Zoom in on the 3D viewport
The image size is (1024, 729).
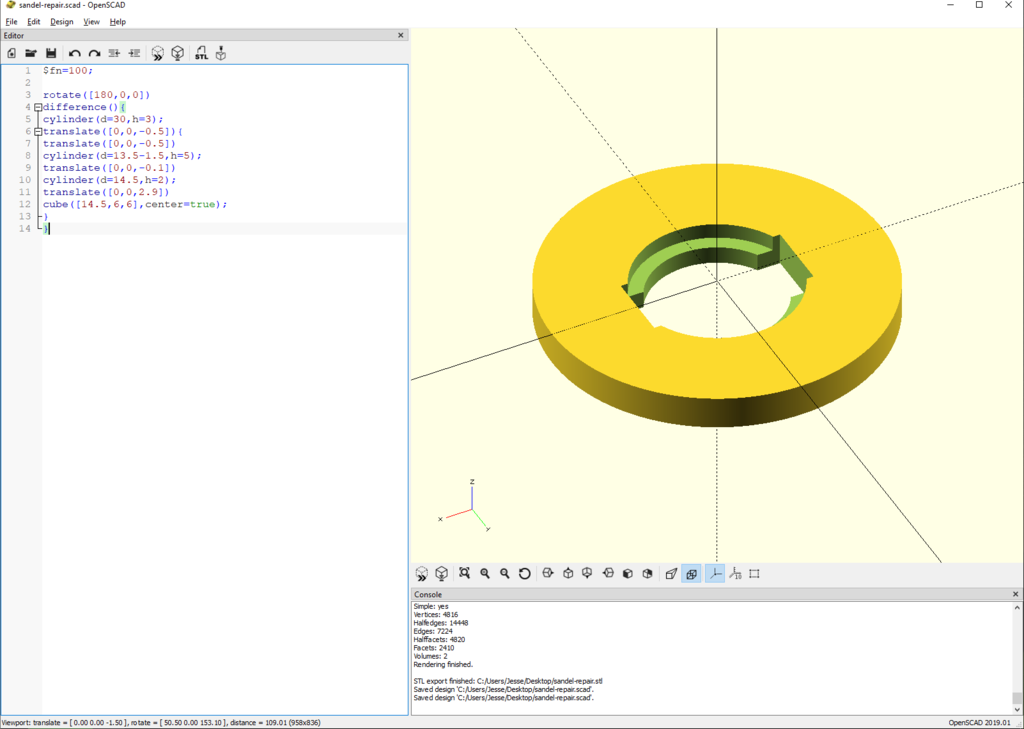tap(485, 573)
